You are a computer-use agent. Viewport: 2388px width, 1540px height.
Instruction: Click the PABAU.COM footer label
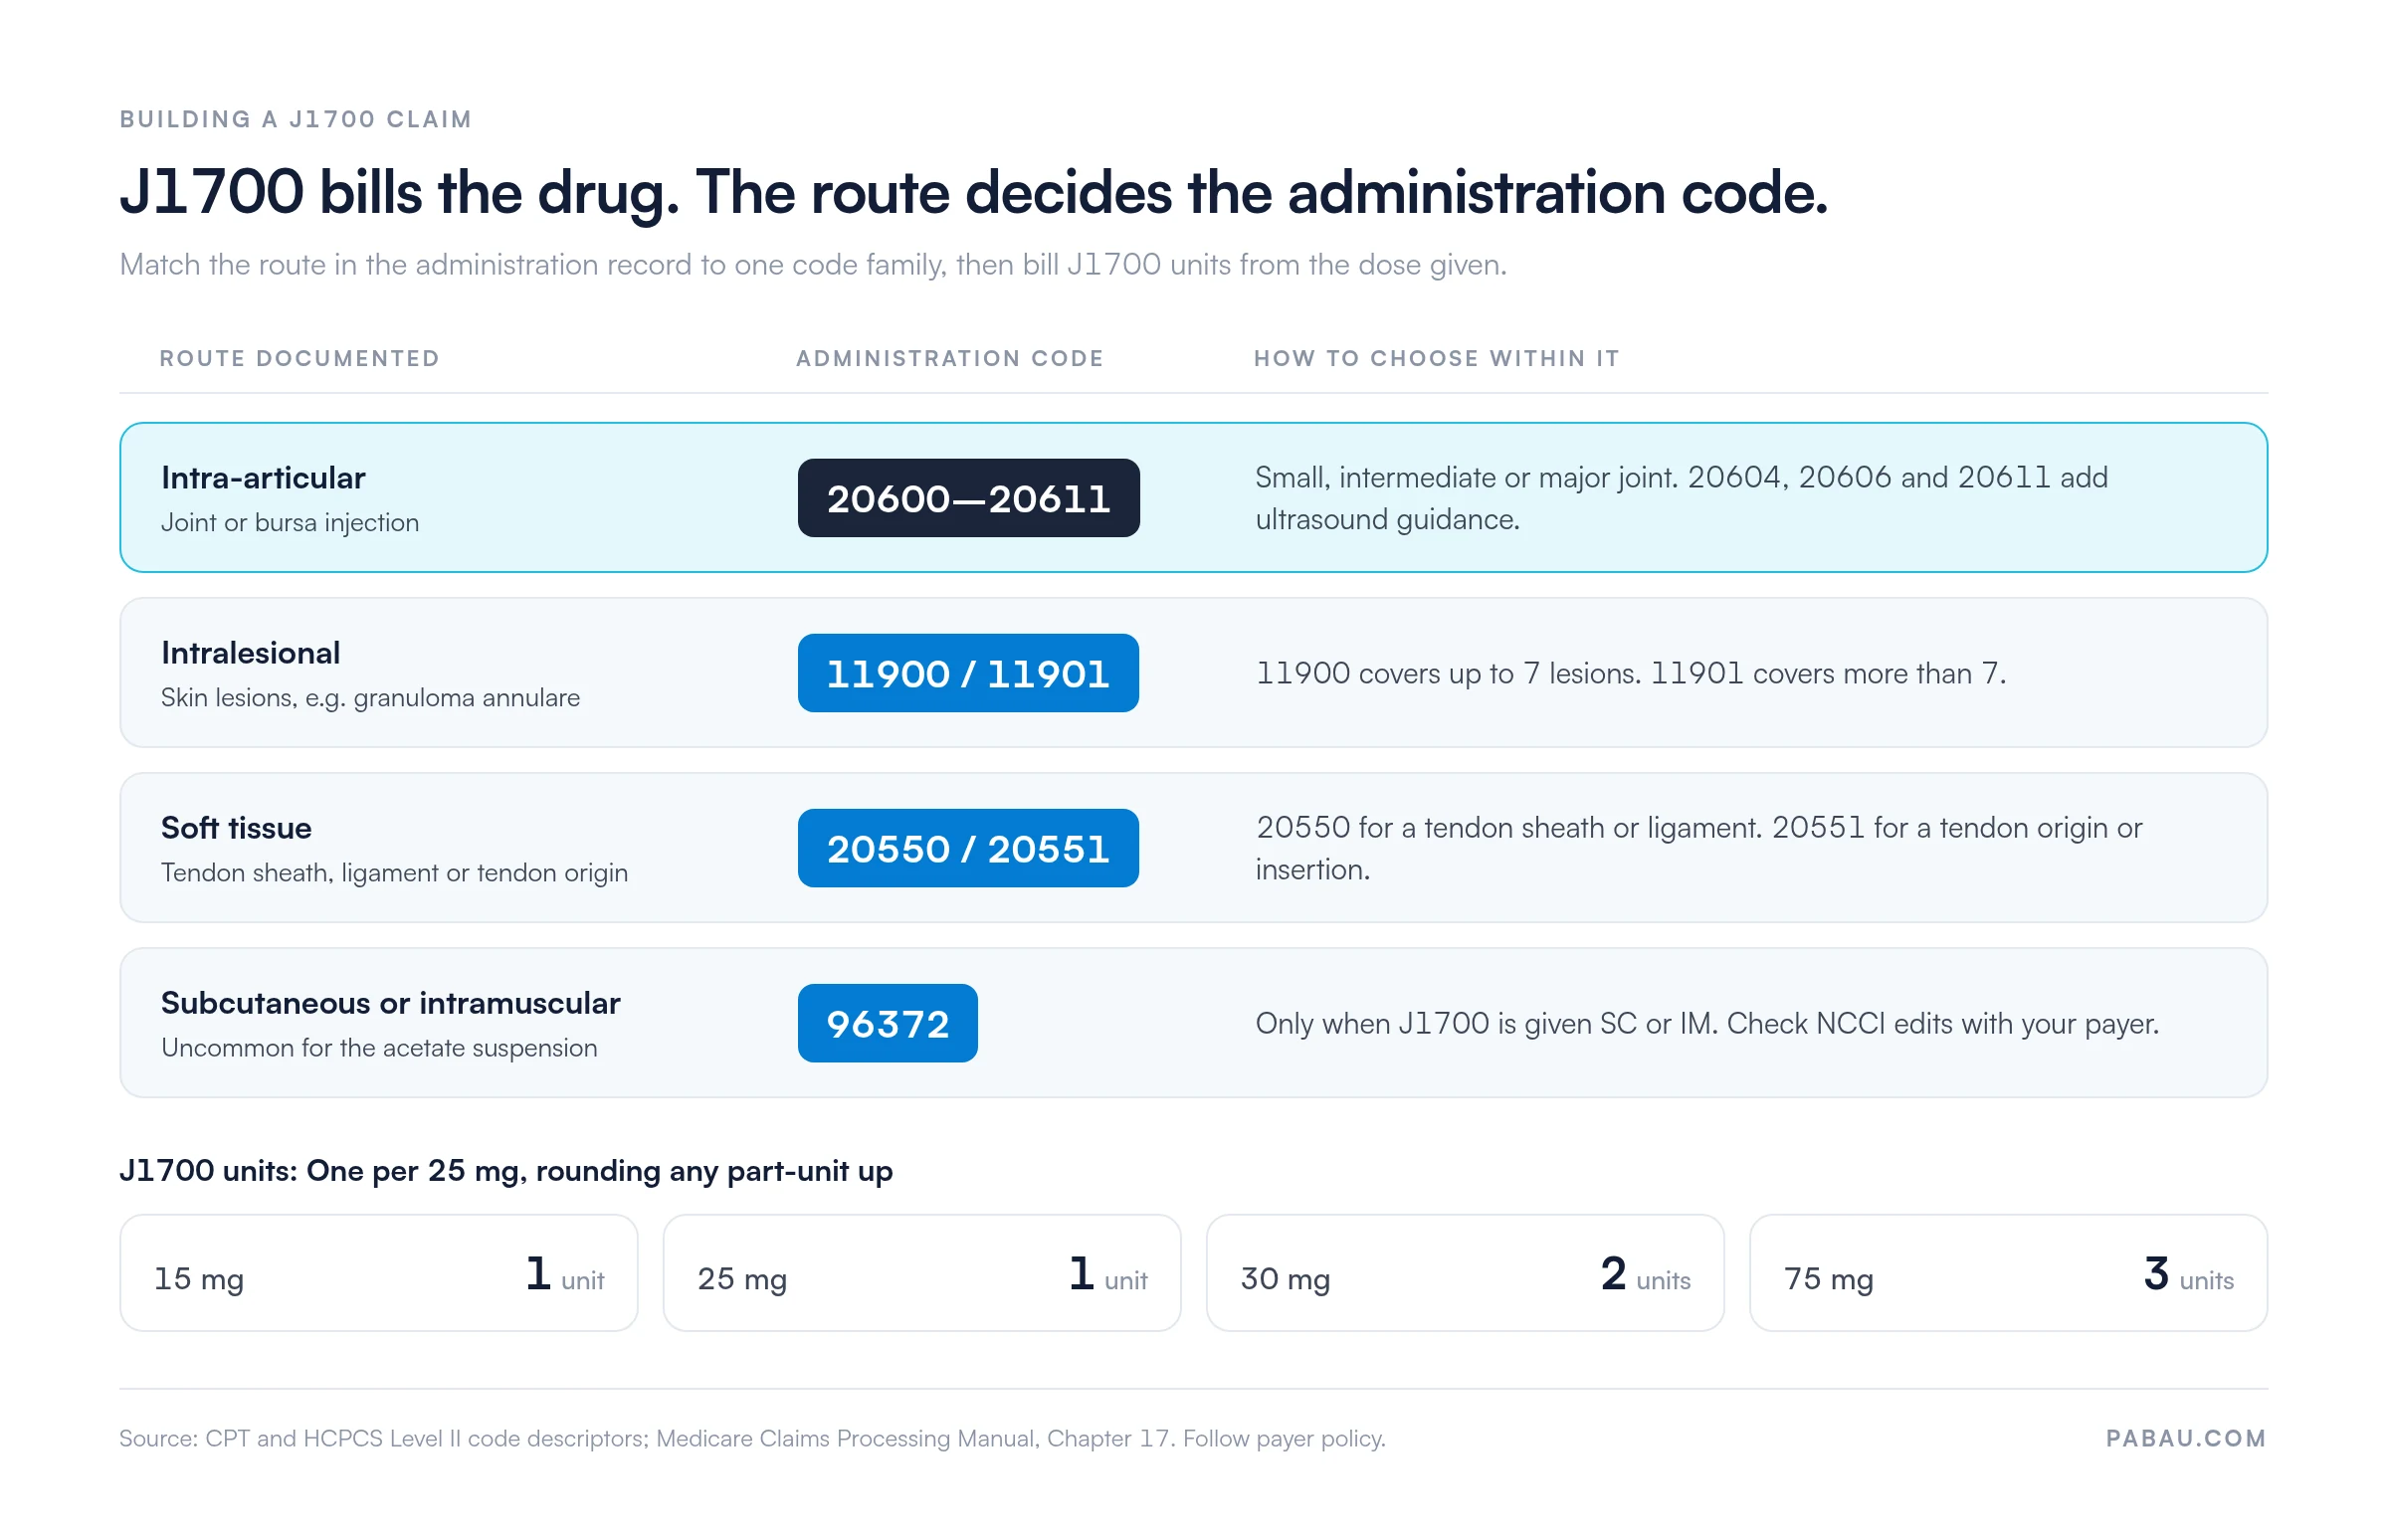click(2186, 1438)
